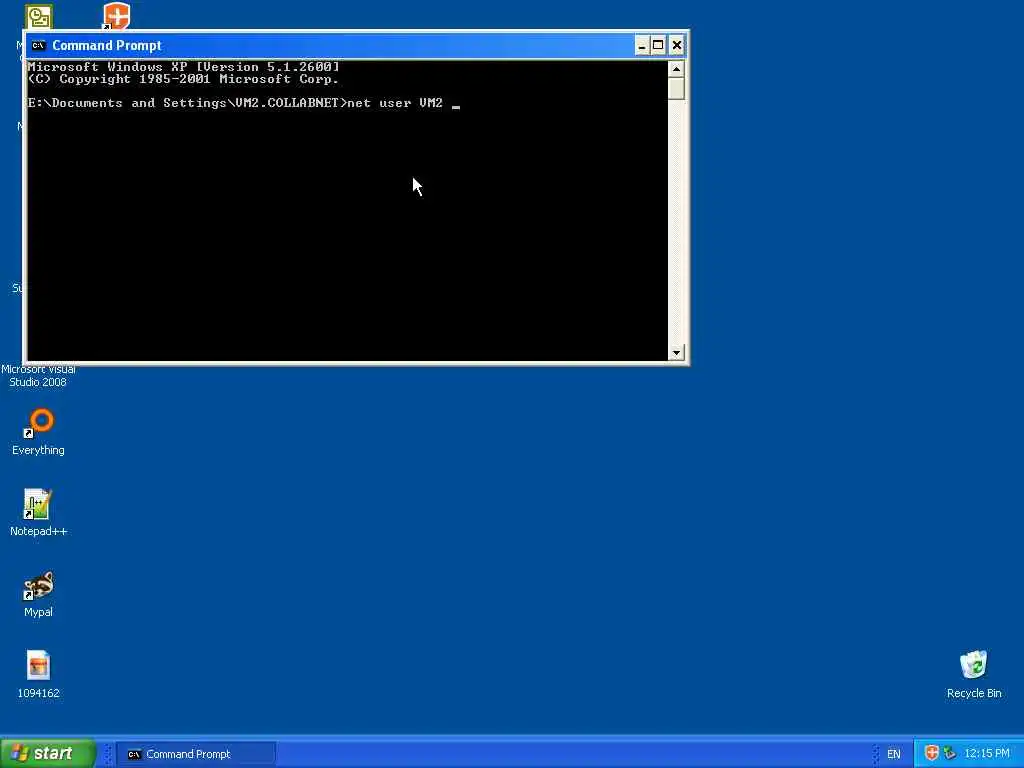1024x768 pixels.
Task: Click the Command Prompt window title text
Action: tap(106, 46)
